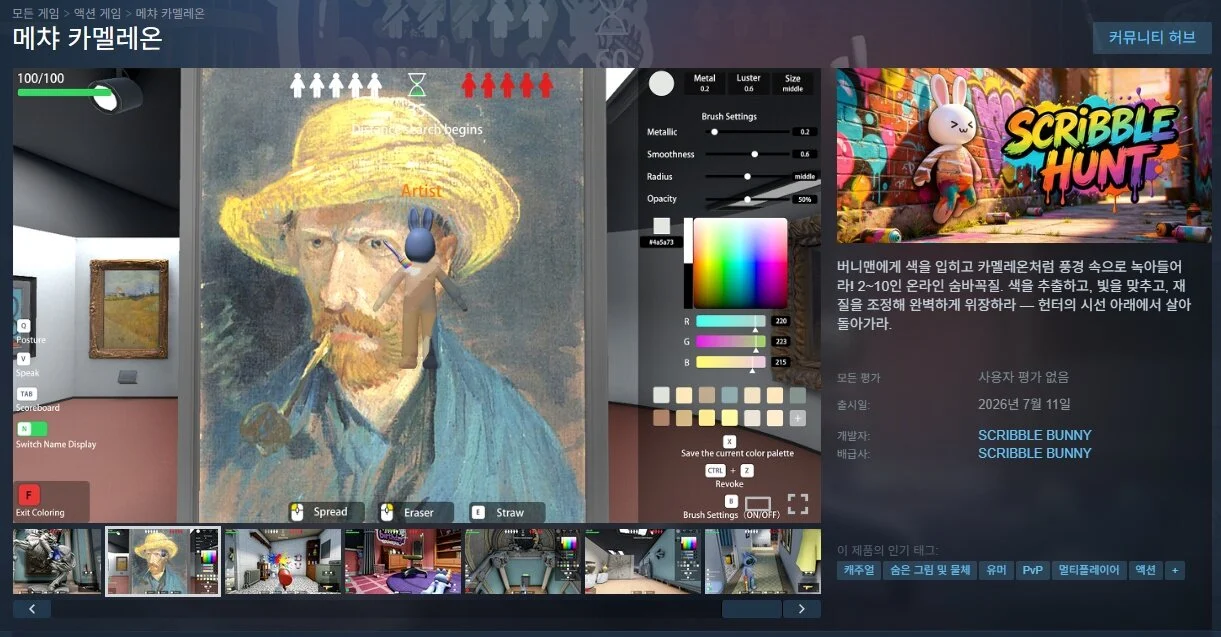Select the 캐주얼 tag
Viewport: 1221px width, 637px height.
[x=858, y=570]
